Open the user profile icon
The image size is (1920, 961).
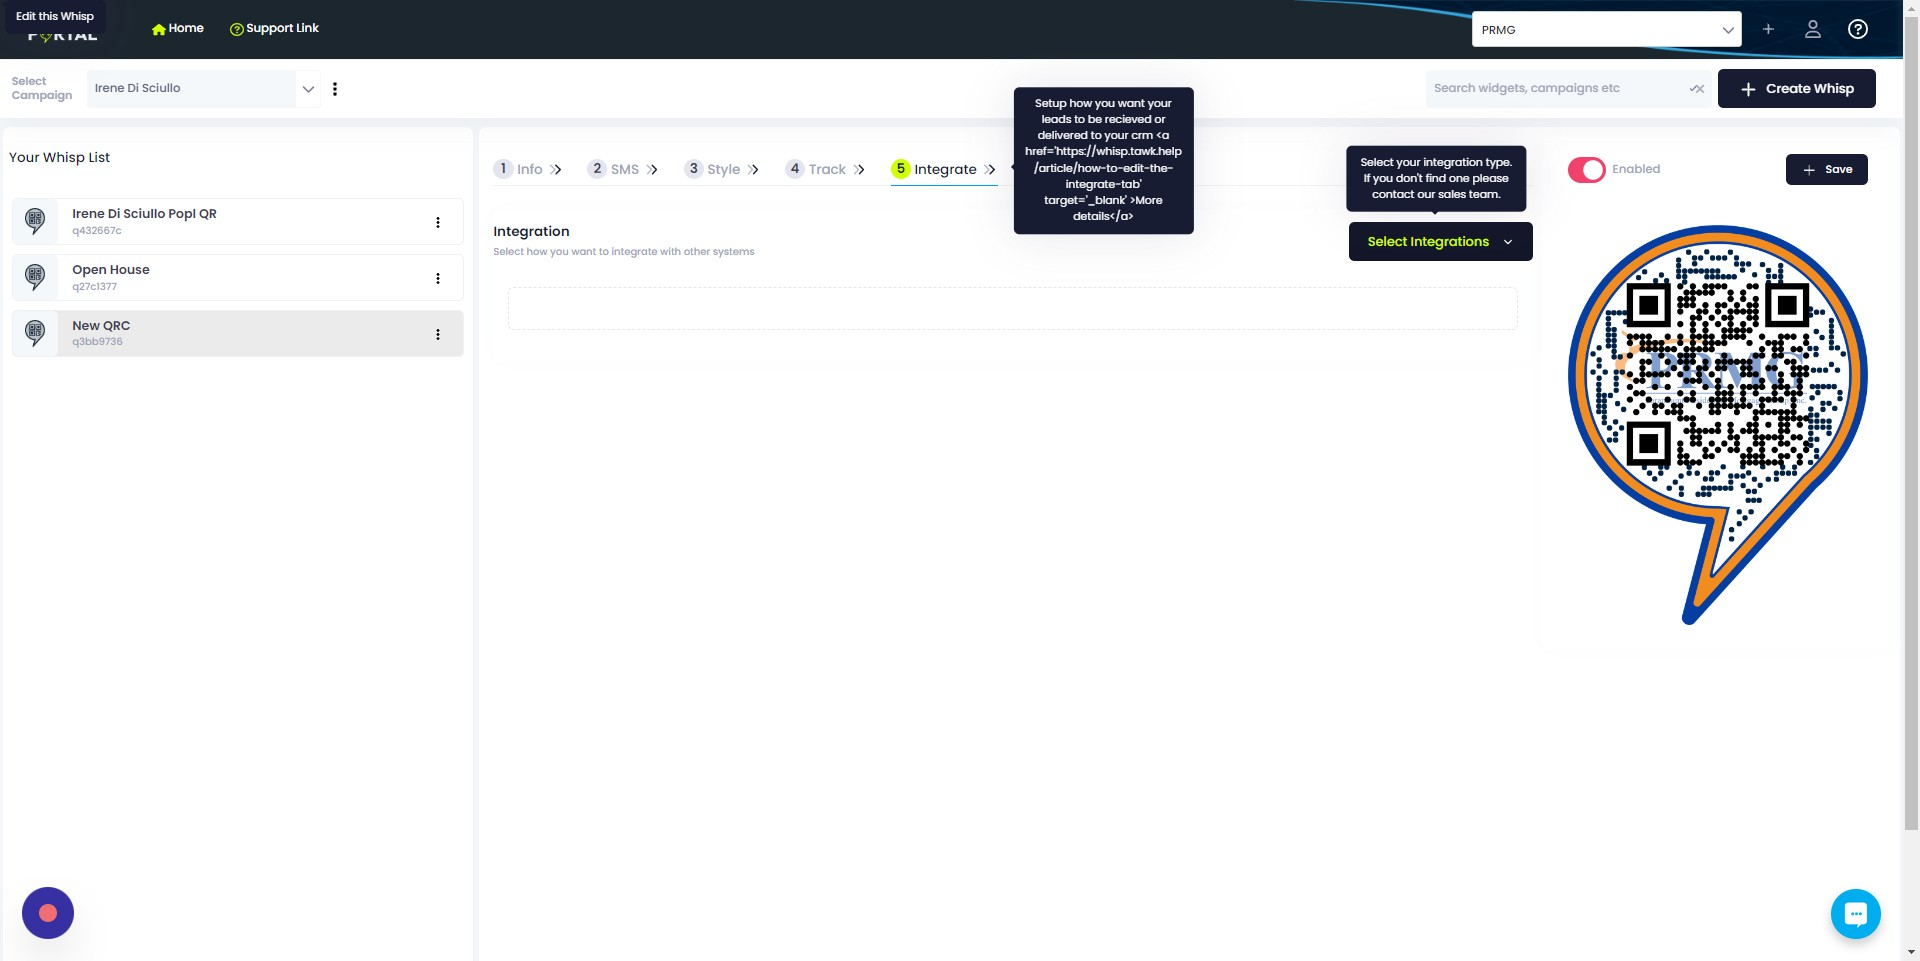tap(1812, 29)
